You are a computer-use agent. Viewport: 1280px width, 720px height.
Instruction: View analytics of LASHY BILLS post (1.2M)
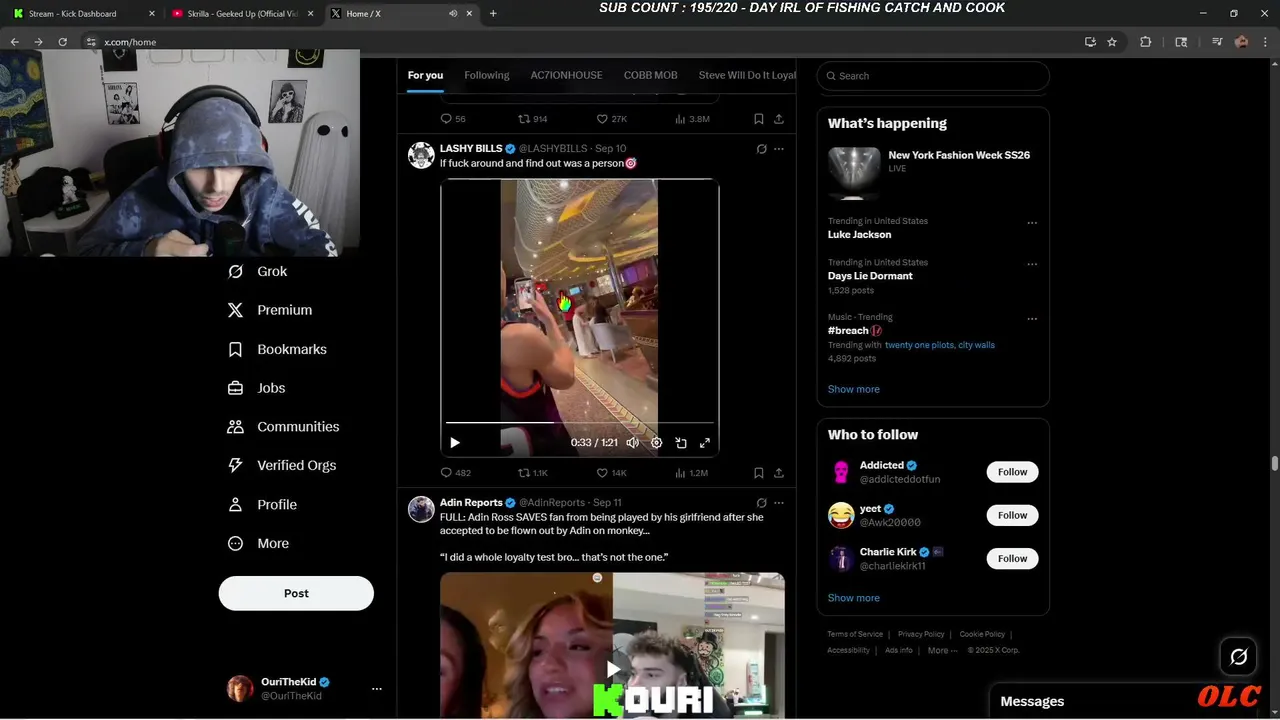pyautogui.click(x=691, y=473)
